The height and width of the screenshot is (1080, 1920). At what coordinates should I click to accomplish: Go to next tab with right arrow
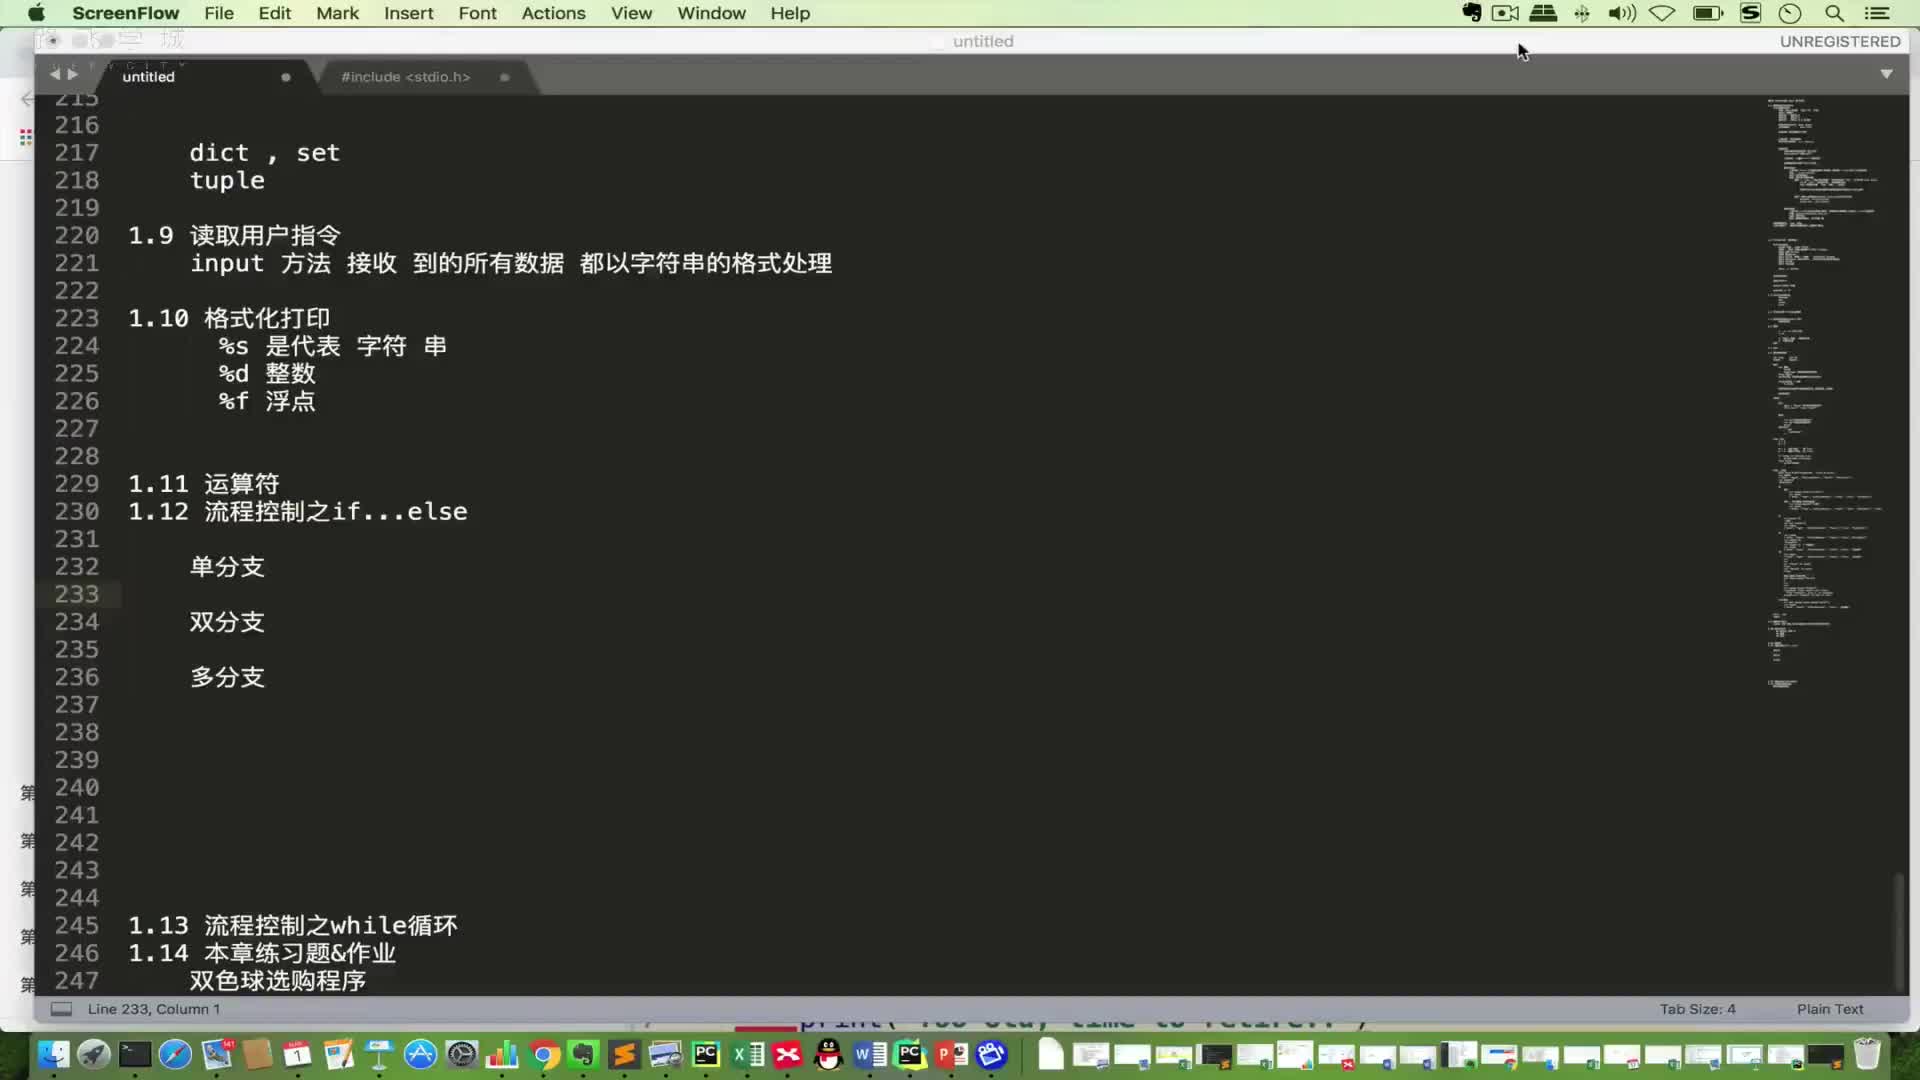pyautogui.click(x=72, y=74)
